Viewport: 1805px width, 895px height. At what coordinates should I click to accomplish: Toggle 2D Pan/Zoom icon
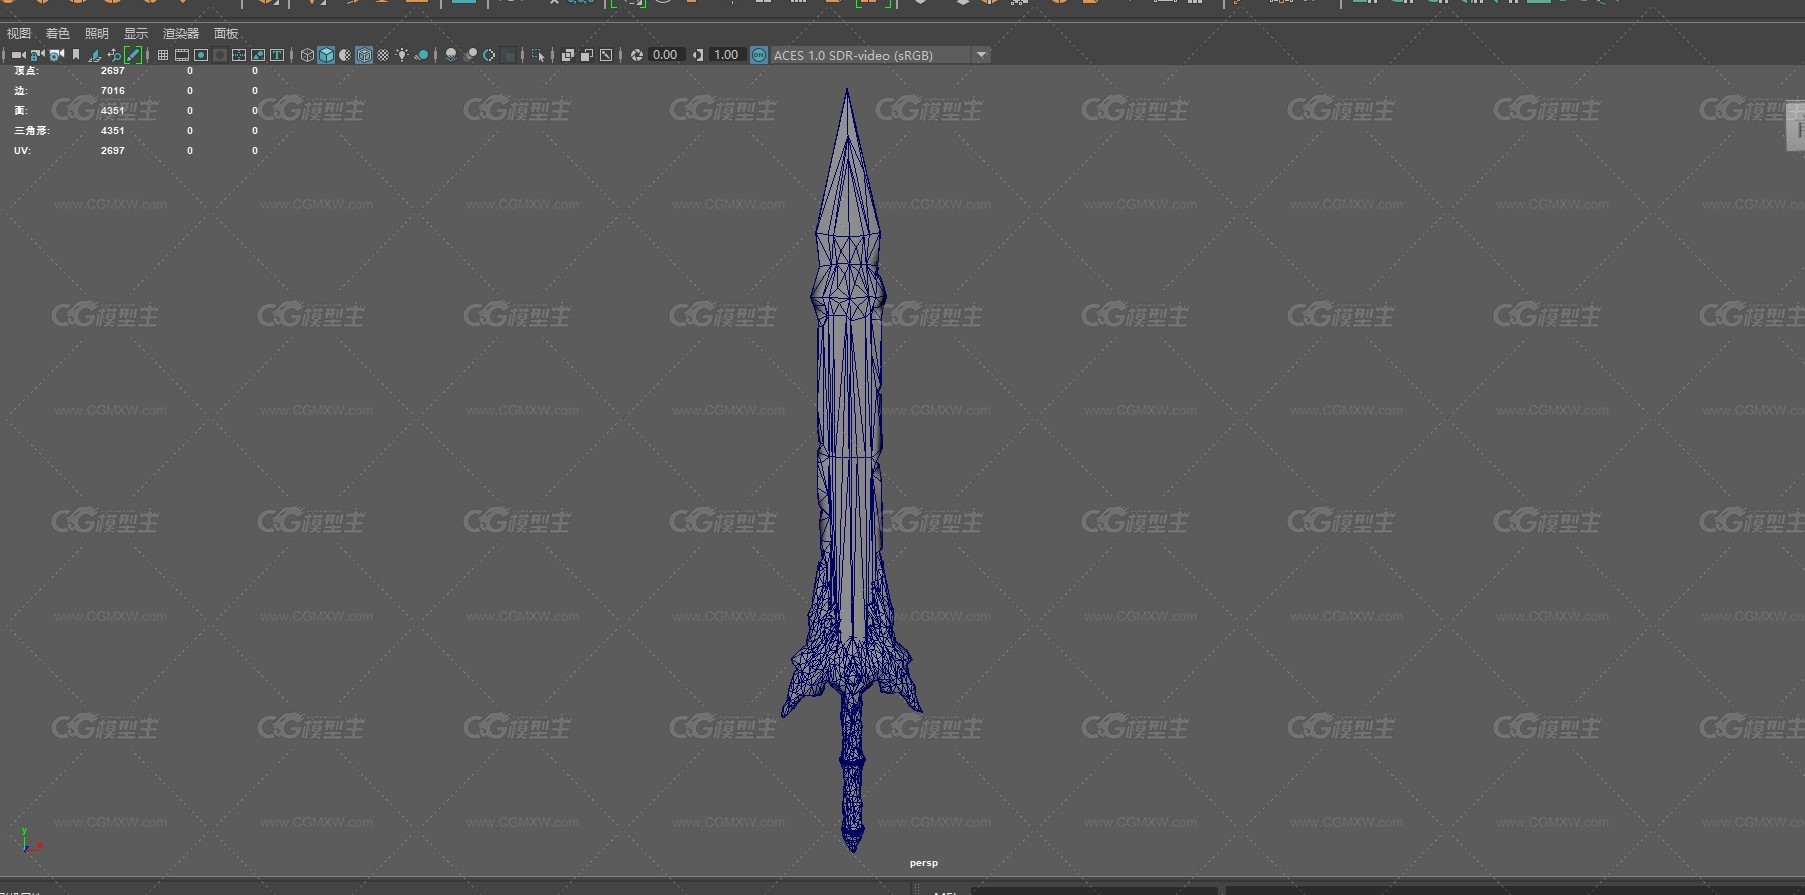click(114, 55)
